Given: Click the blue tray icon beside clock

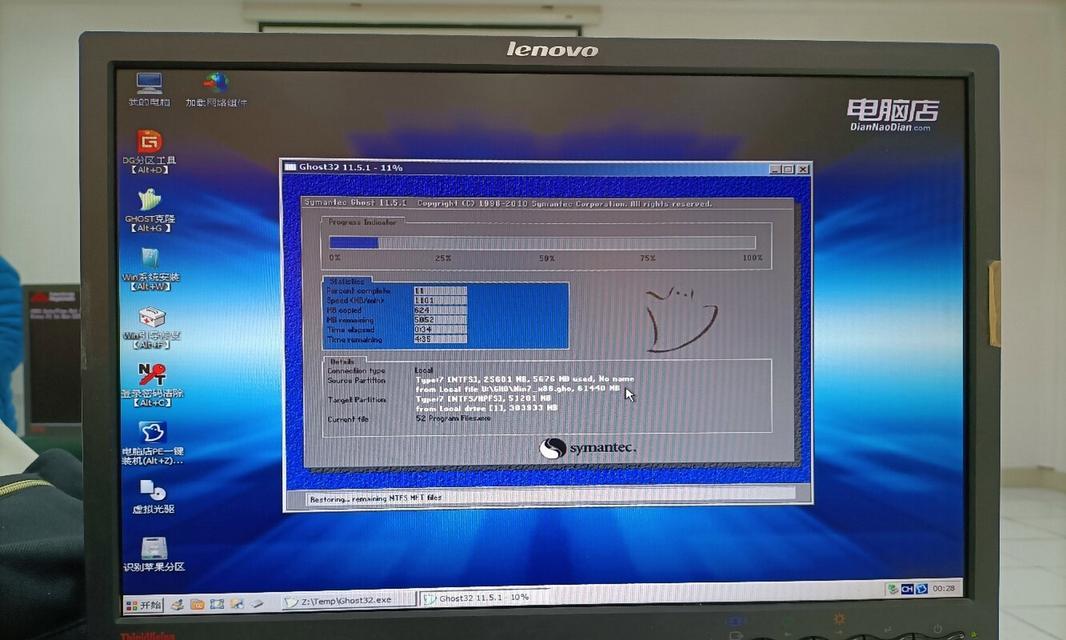Looking at the screenshot, I should coord(921,589).
